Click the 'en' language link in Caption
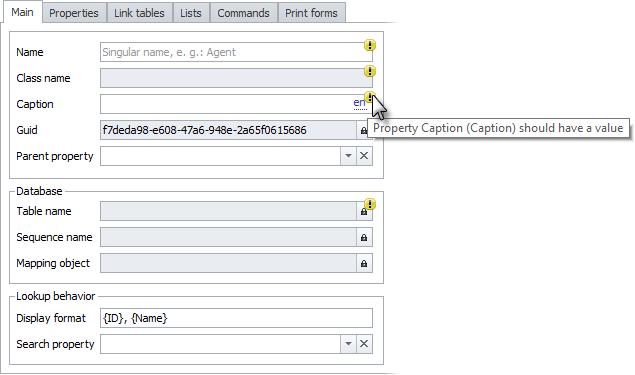635x375 pixels. point(359,103)
